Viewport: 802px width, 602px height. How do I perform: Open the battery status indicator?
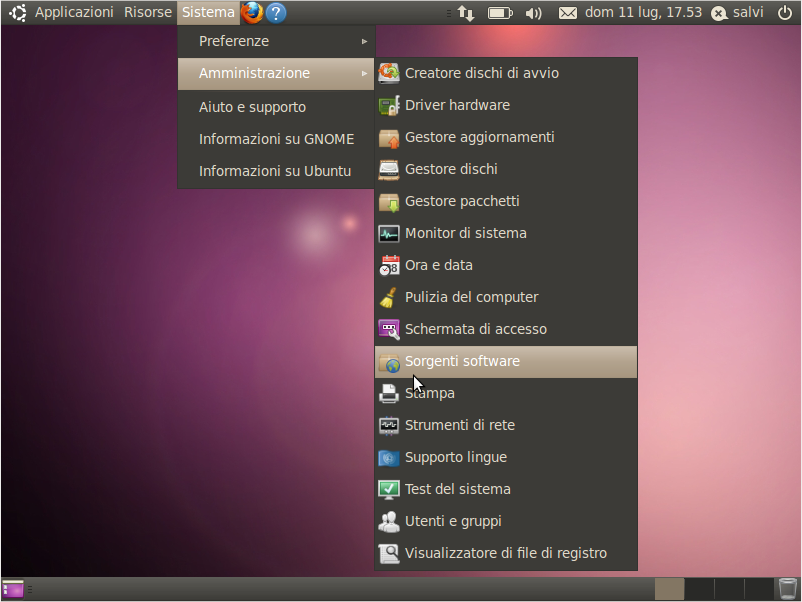click(x=500, y=13)
